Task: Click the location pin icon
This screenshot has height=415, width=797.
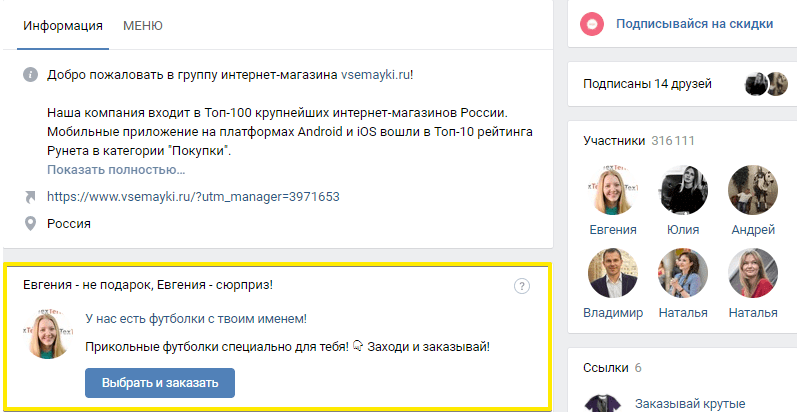Action: point(31,223)
